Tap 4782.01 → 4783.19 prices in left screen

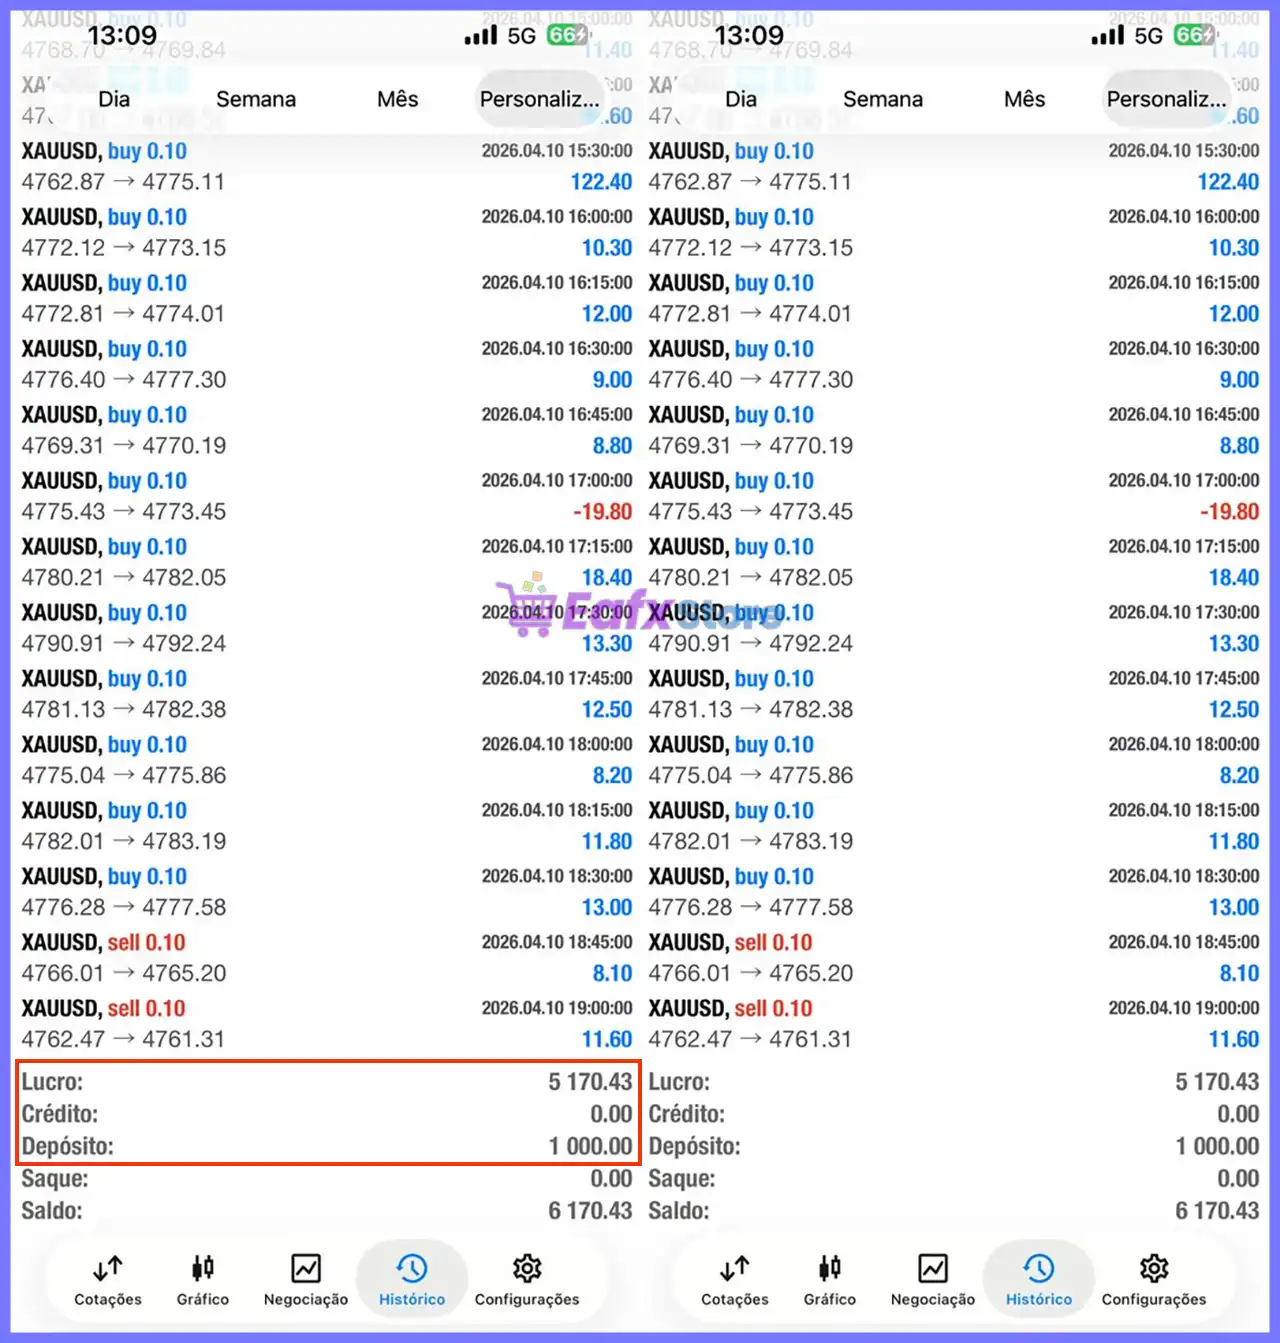click(123, 842)
